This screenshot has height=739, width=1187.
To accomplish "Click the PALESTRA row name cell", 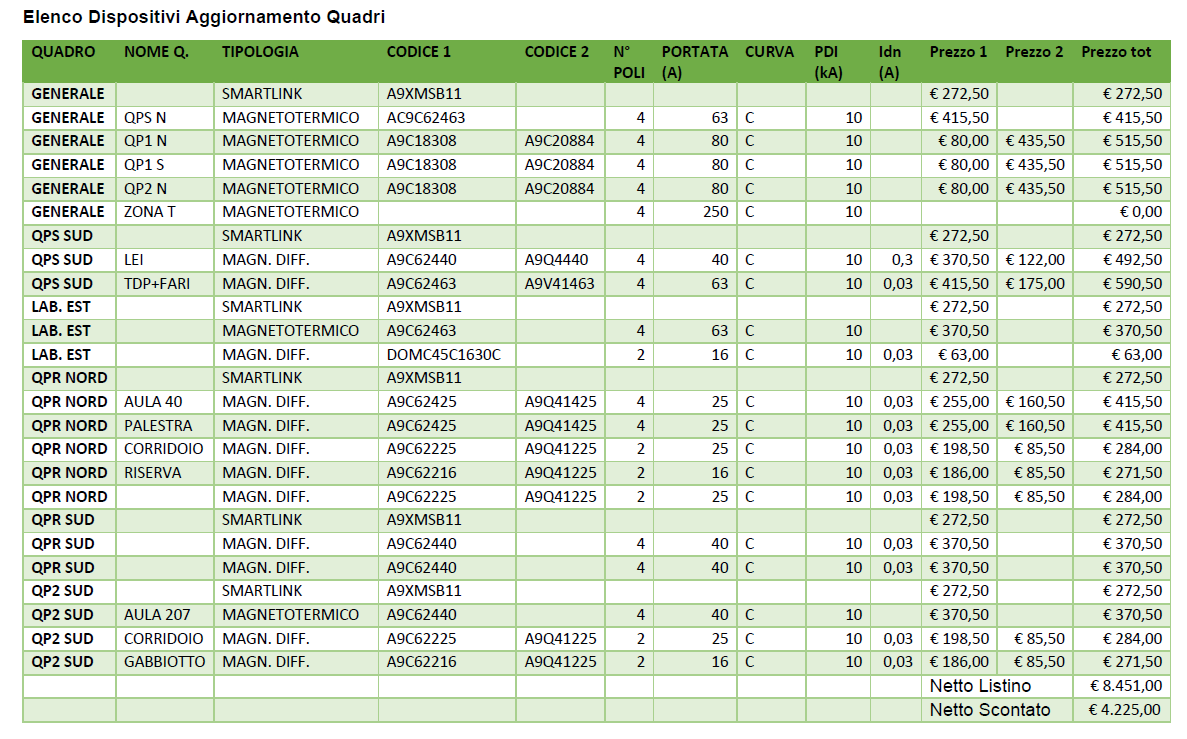I will click(158, 425).
